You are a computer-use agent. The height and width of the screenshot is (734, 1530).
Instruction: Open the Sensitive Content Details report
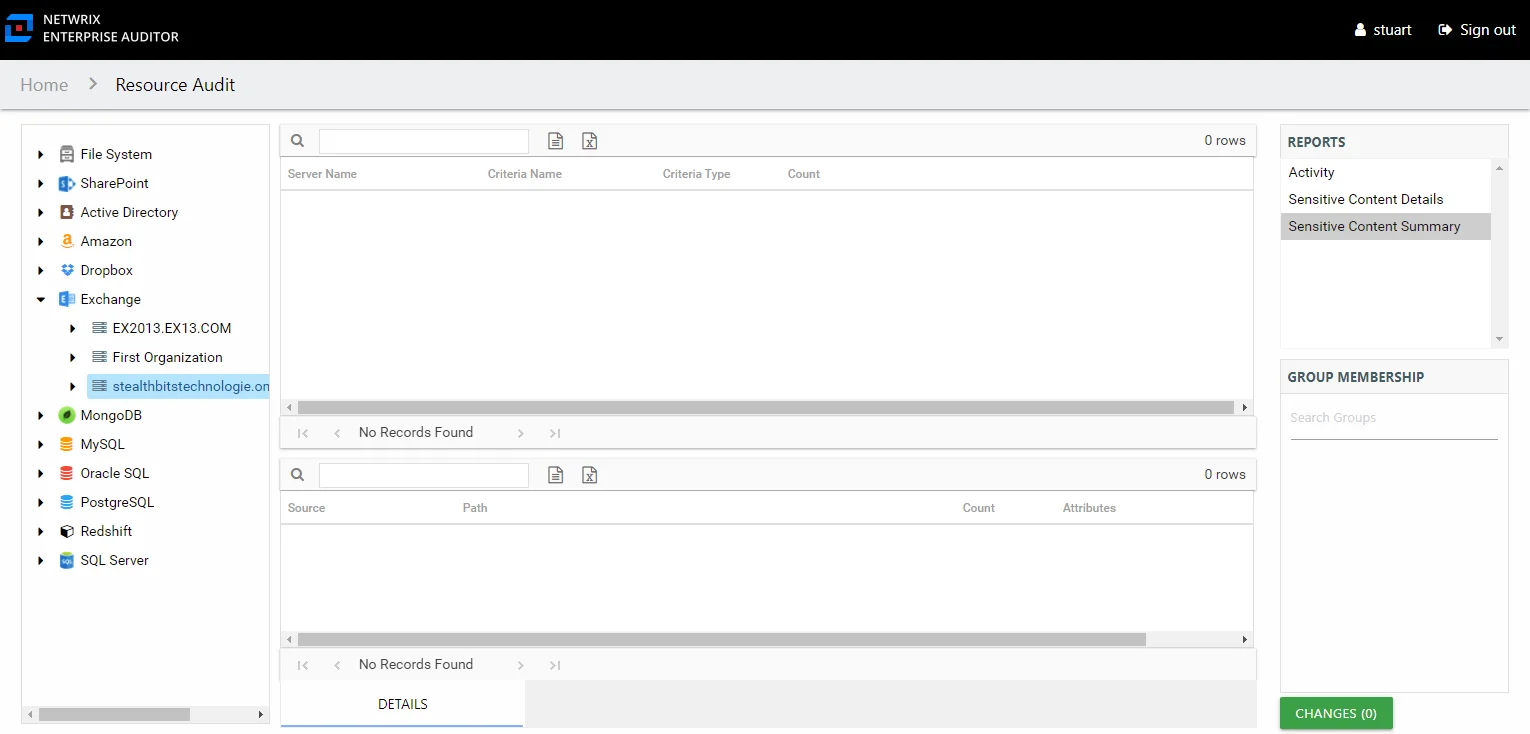point(1386,200)
